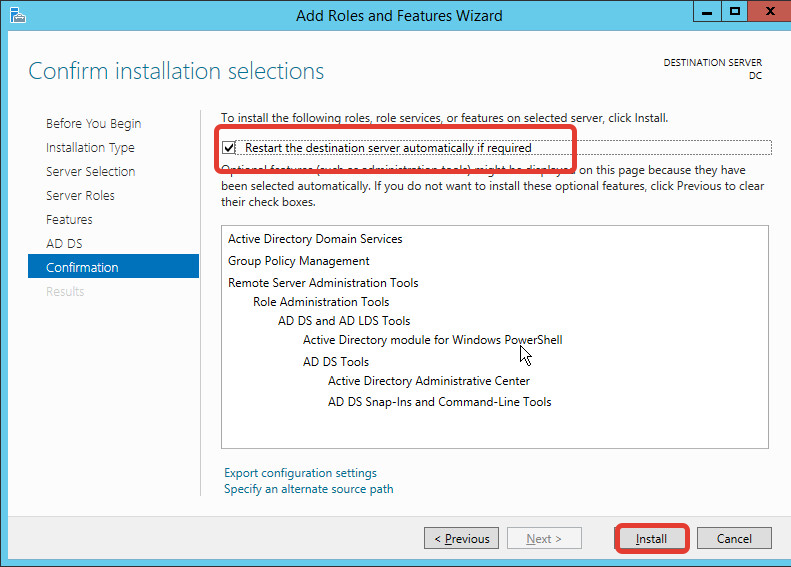
Task: Minimize the wizard window
Action: click(706, 13)
